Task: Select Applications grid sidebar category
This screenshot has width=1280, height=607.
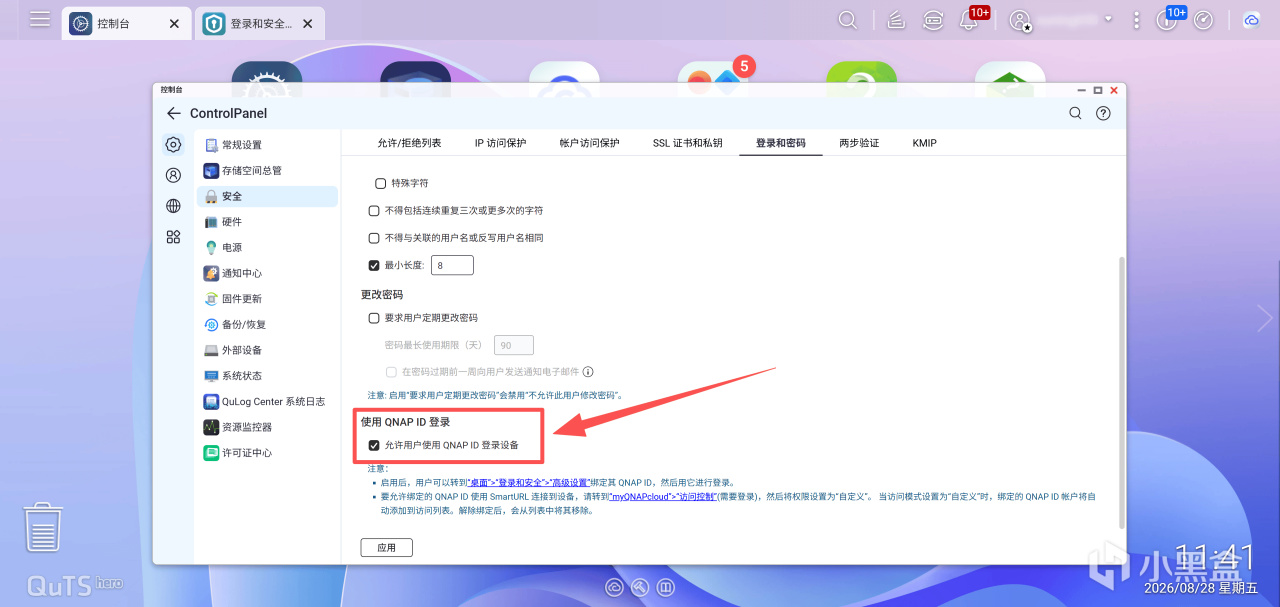Action: [x=173, y=237]
